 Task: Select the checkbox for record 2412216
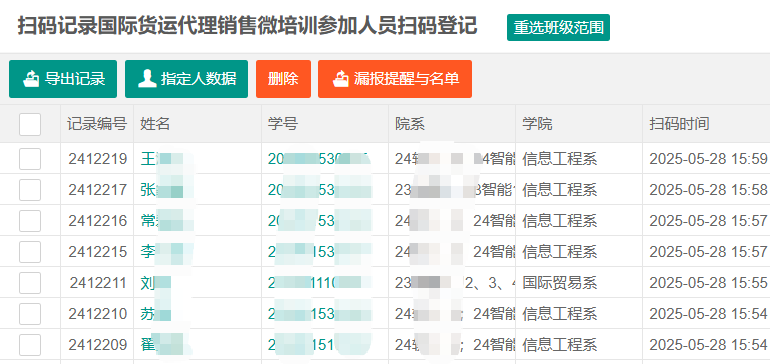click(x=30, y=221)
